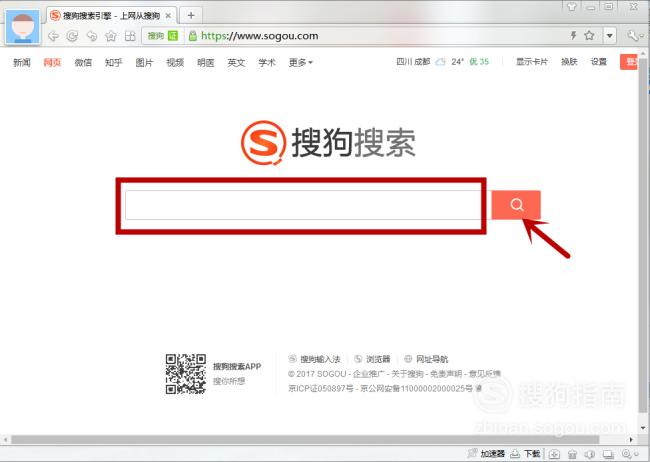
Task: Click the horizontal scrollbar thumb
Action: 305,440
